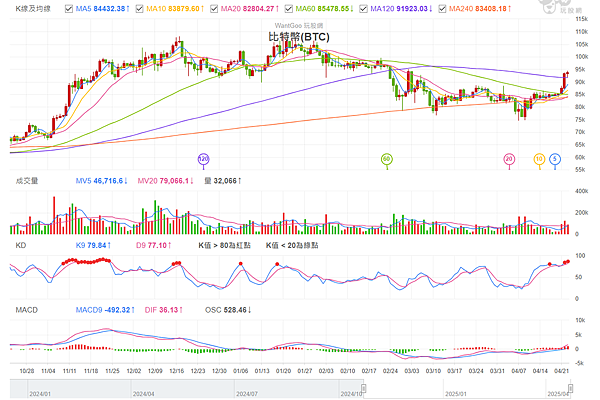Click the D9 77.10 value
The width and height of the screenshot is (600, 400).
point(153,245)
